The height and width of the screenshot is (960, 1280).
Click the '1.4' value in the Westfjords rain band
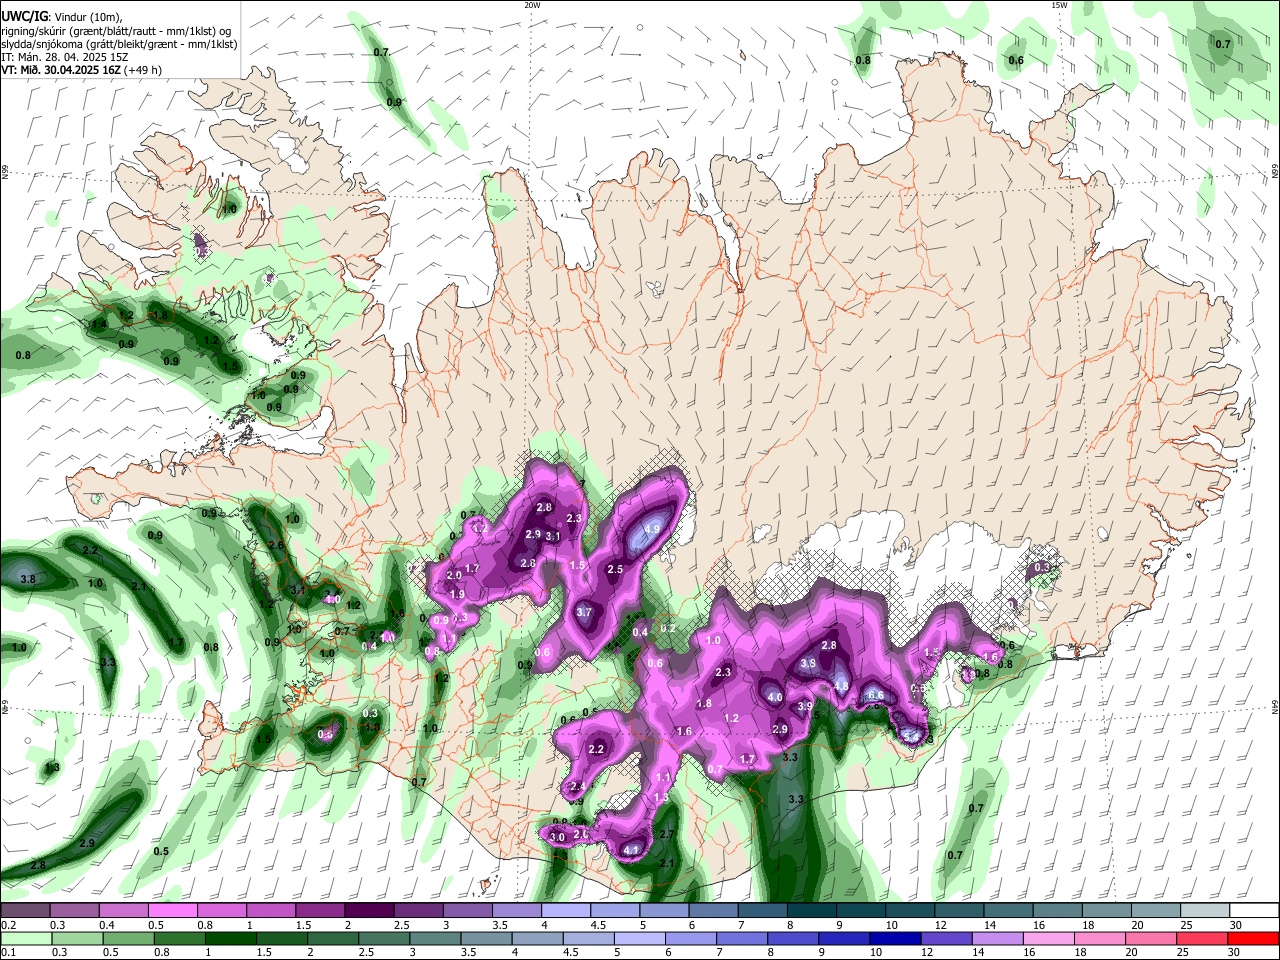tap(99, 325)
